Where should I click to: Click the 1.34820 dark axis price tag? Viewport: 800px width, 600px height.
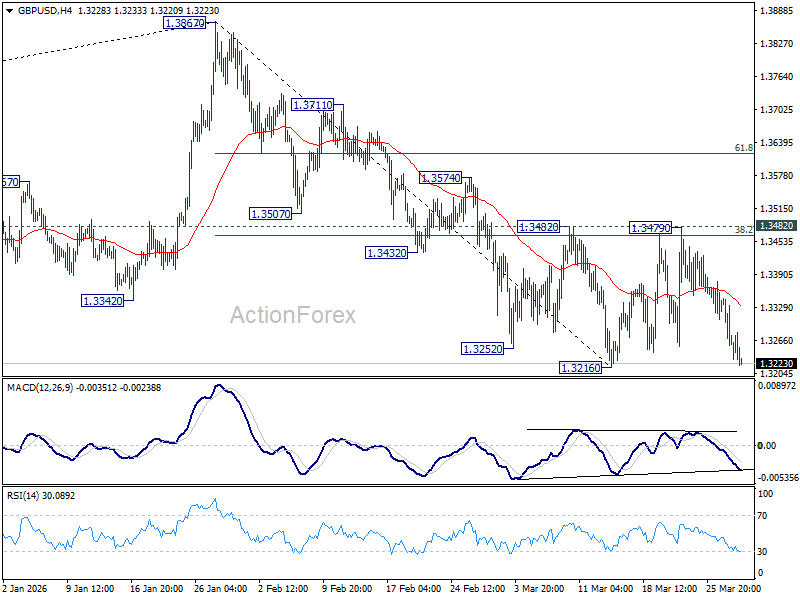point(776,226)
